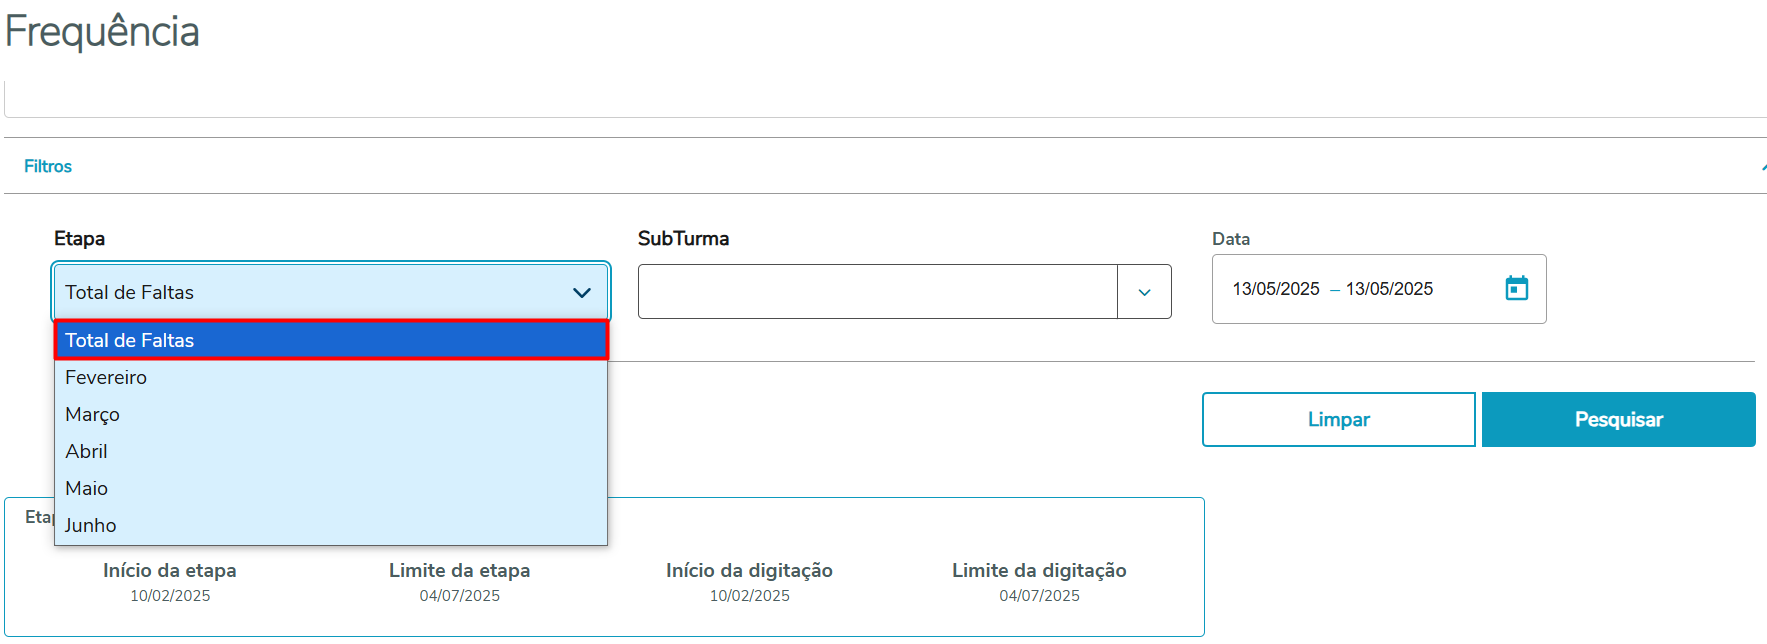Choose Maio in the dropdown list
The image size is (1767, 644).
point(87,488)
